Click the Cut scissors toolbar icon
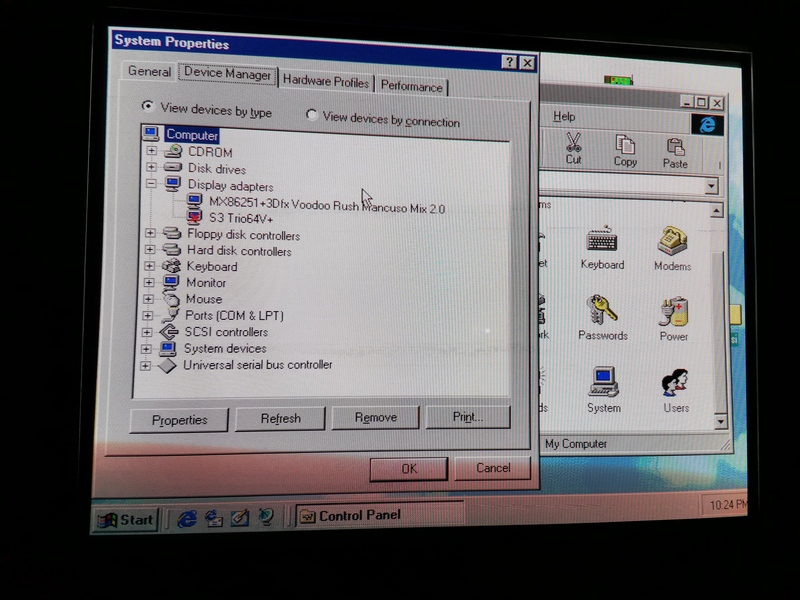Screen dimensions: 800x600 click(x=573, y=148)
